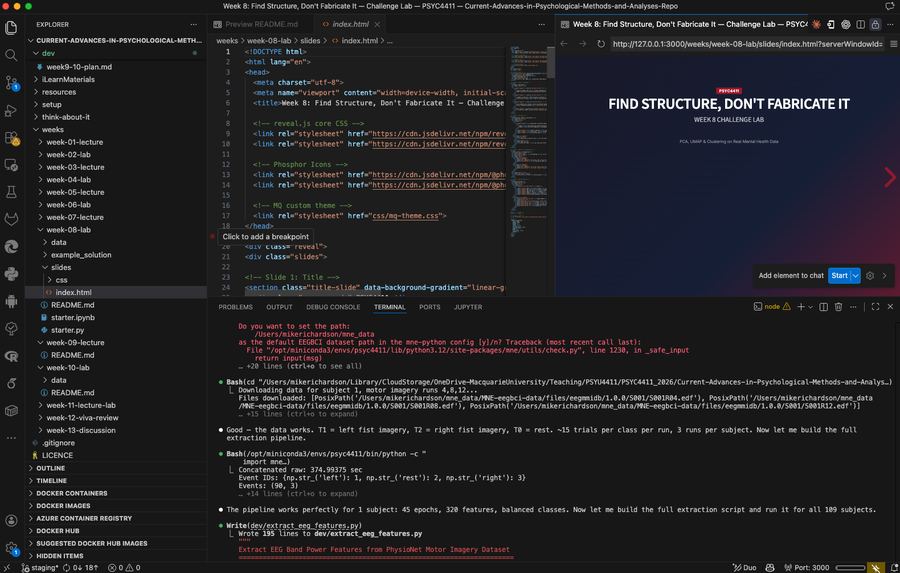This screenshot has height=573, width=900.
Task: Expand the DOCKER CONTAINERS section
Action: (x=71, y=493)
